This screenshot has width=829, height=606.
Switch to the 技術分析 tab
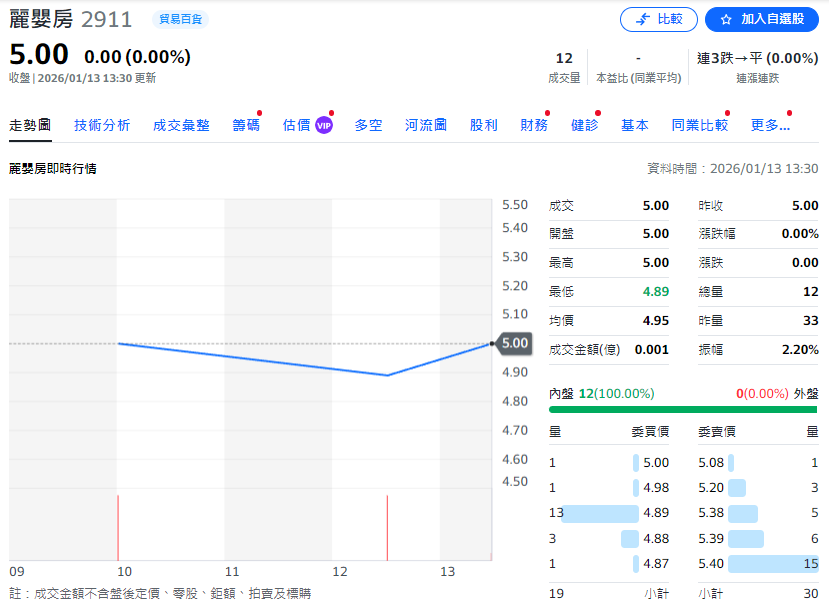click(x=102, y=125)
